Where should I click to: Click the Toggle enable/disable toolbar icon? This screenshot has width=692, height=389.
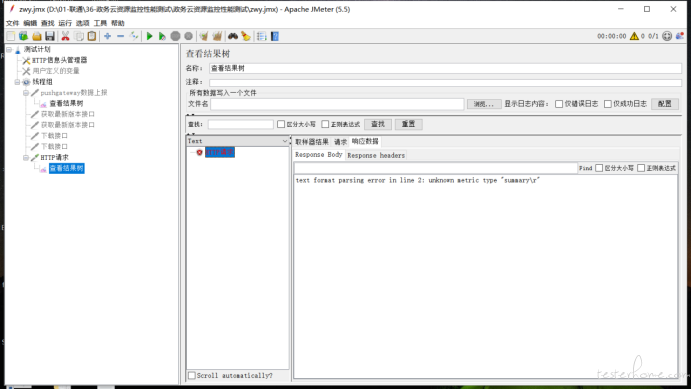134,36
